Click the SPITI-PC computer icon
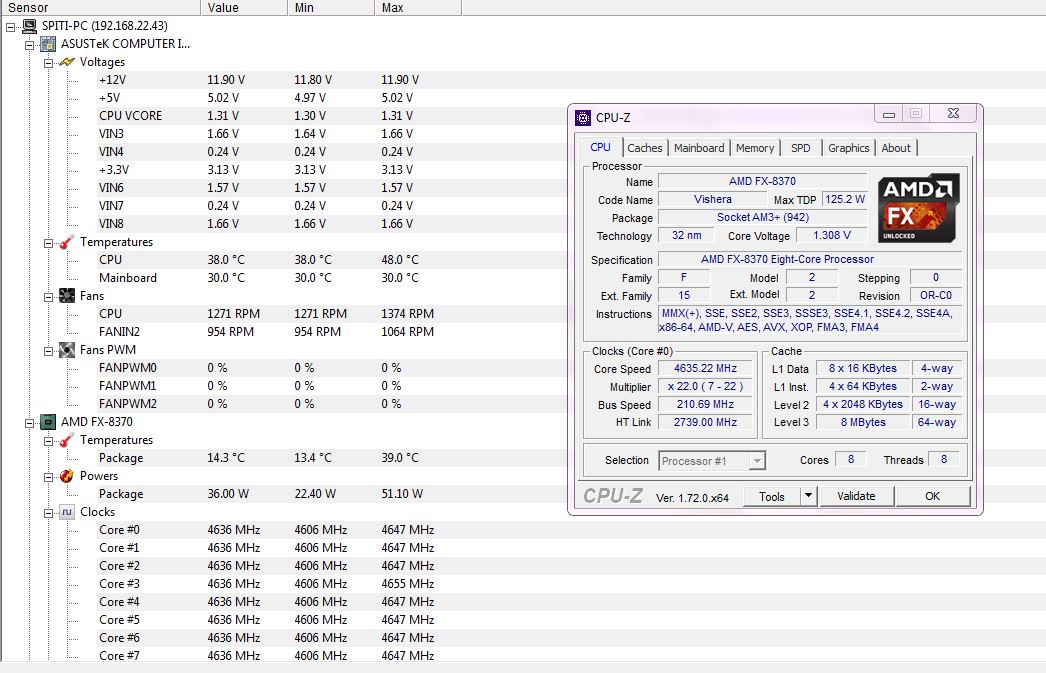The height and width of the screenshot is (673, 1046). (x=29, y=26)
